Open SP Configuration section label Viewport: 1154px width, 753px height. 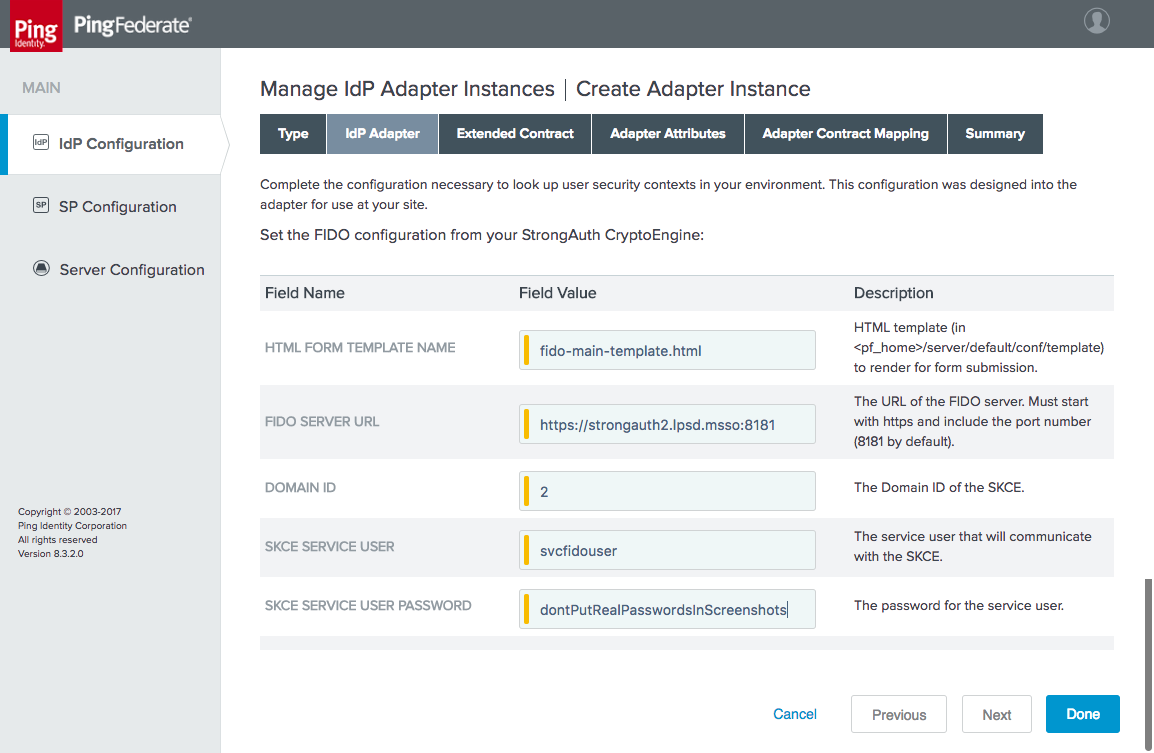pos(118,207)
